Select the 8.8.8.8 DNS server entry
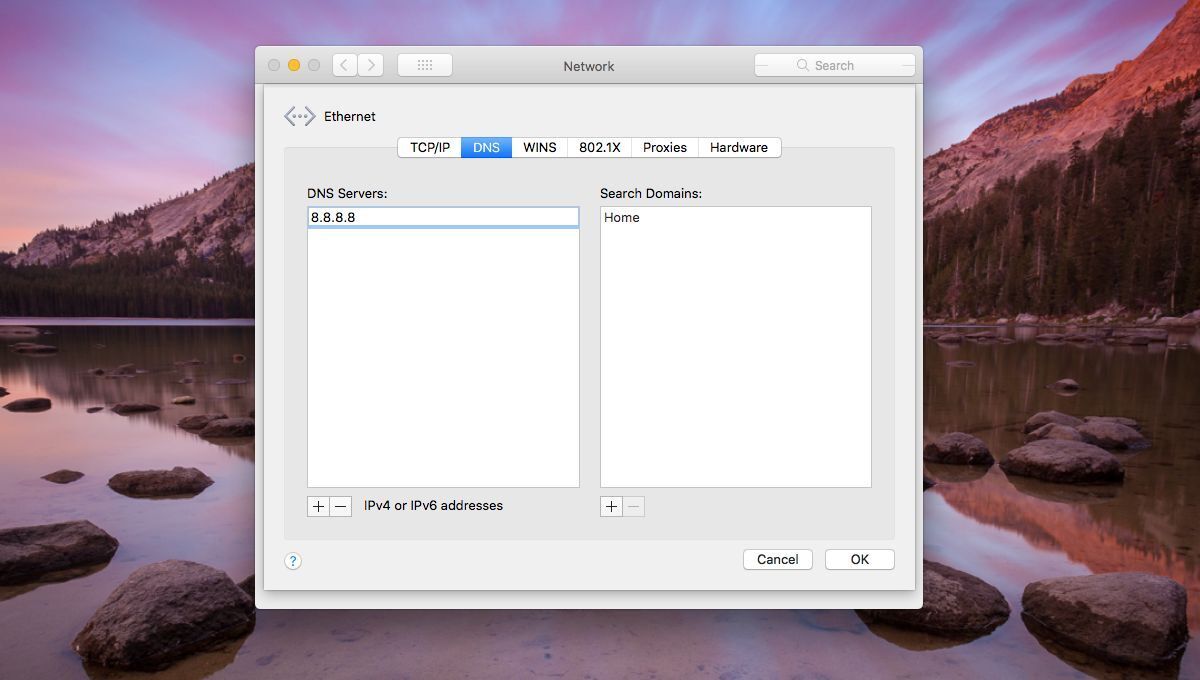This screenshot has height=680, width=1200. pos(443,217)
